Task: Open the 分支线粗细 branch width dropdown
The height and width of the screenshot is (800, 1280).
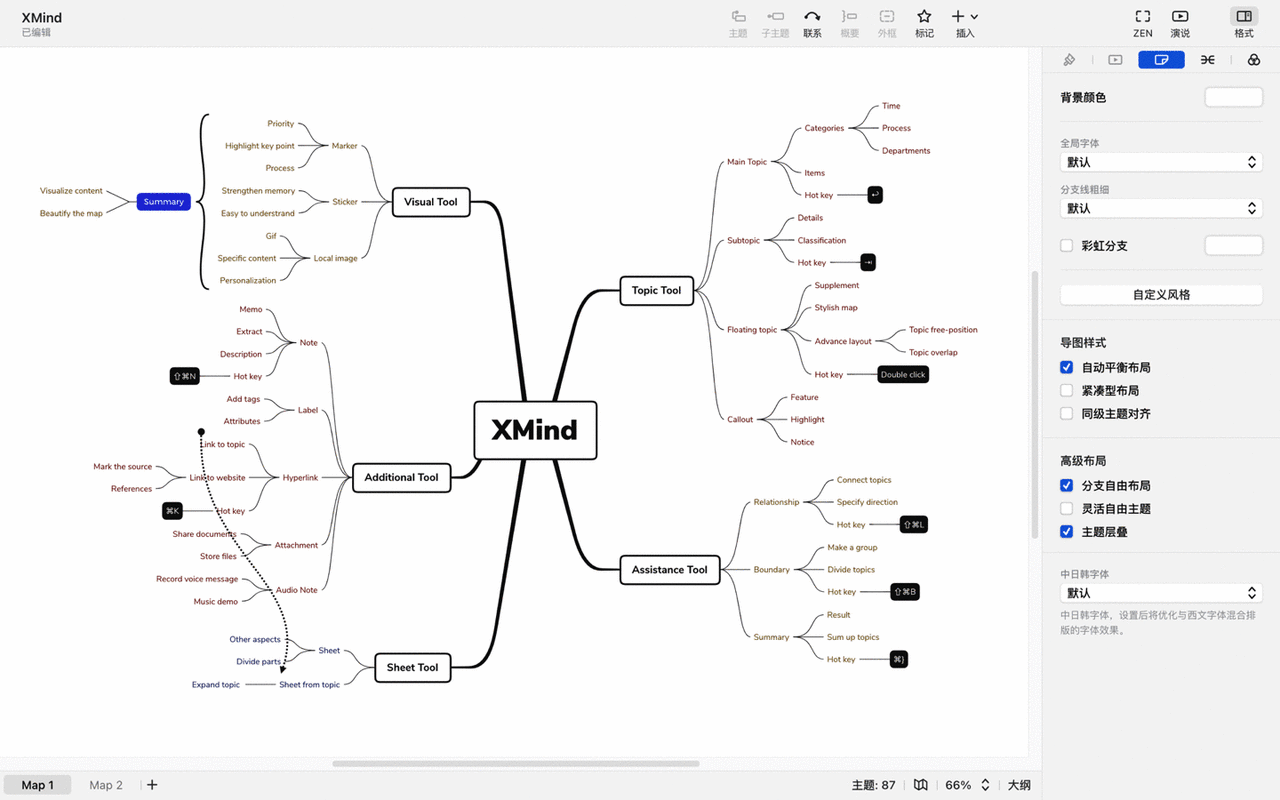Action: click(1161, 208)
